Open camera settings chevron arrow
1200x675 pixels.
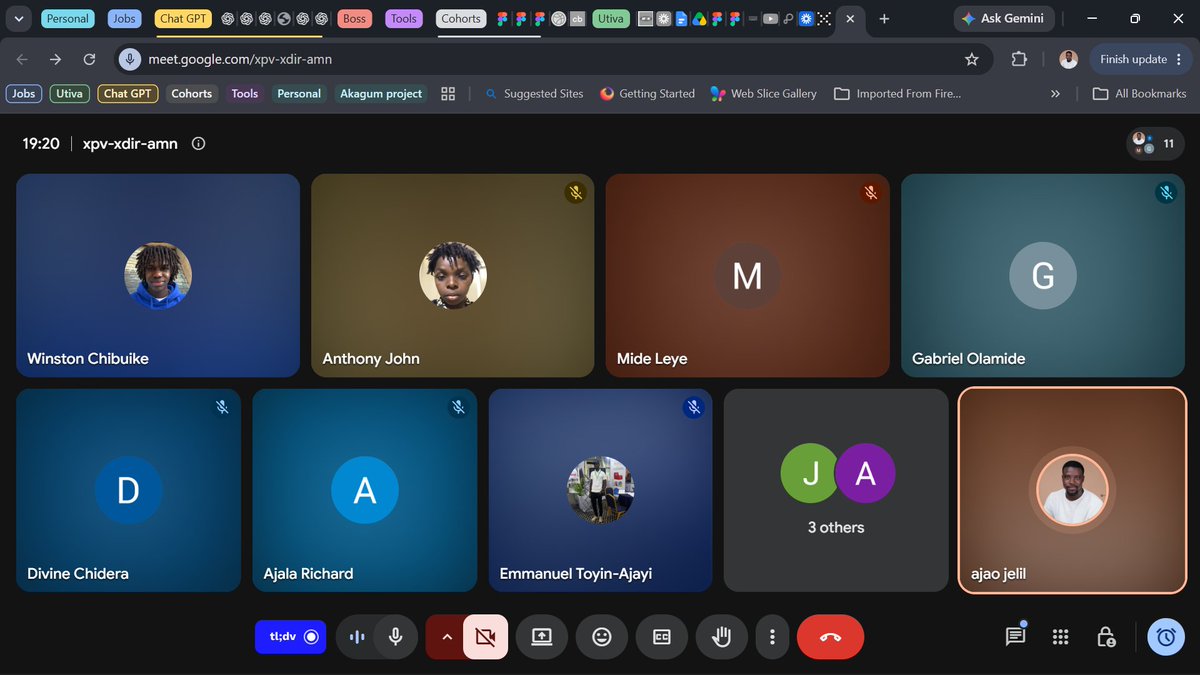pos(446,636)
